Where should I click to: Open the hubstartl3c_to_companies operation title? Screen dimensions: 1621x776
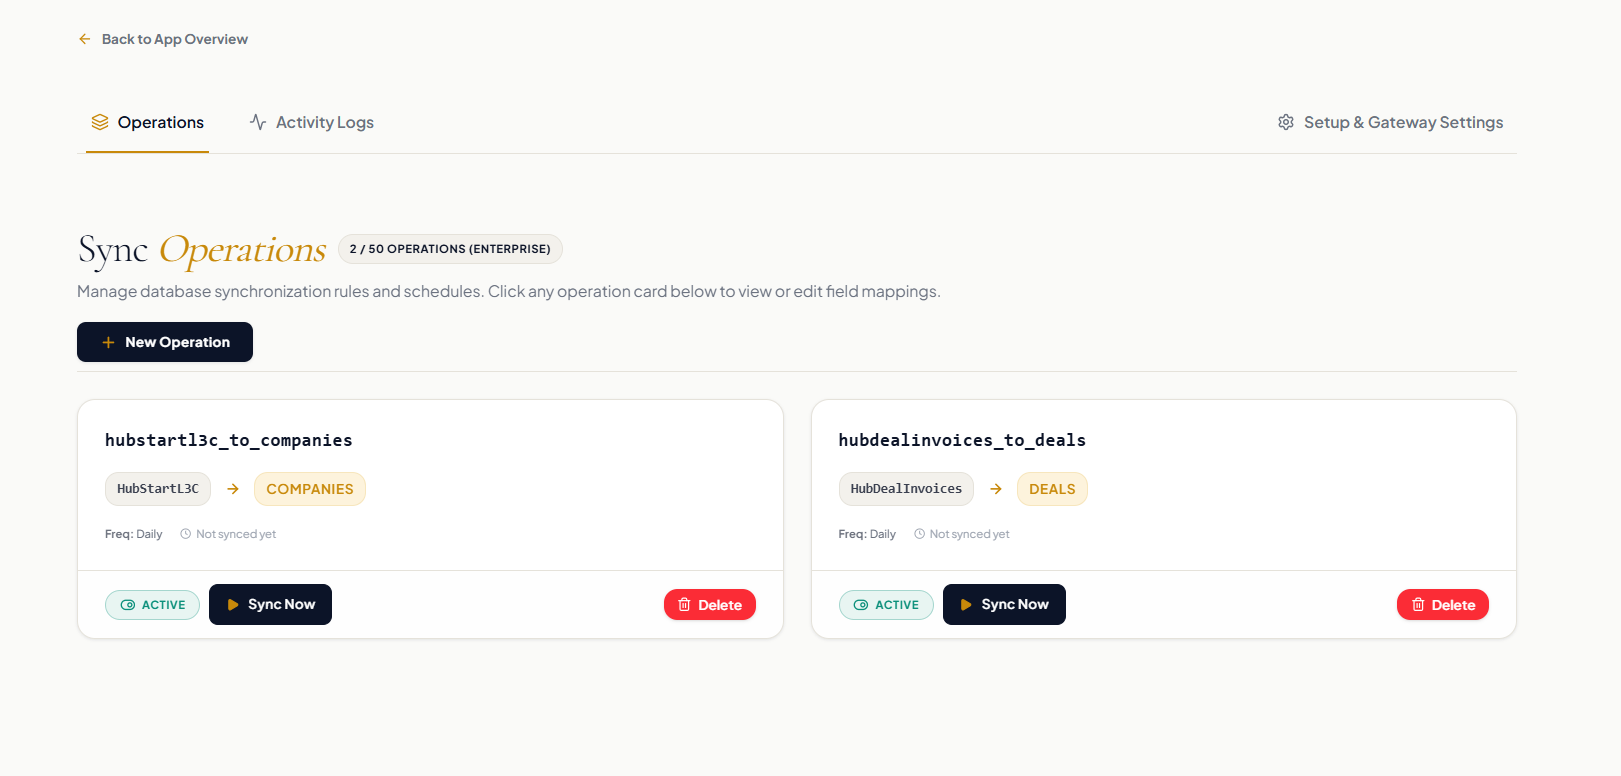tap(229, 440)
